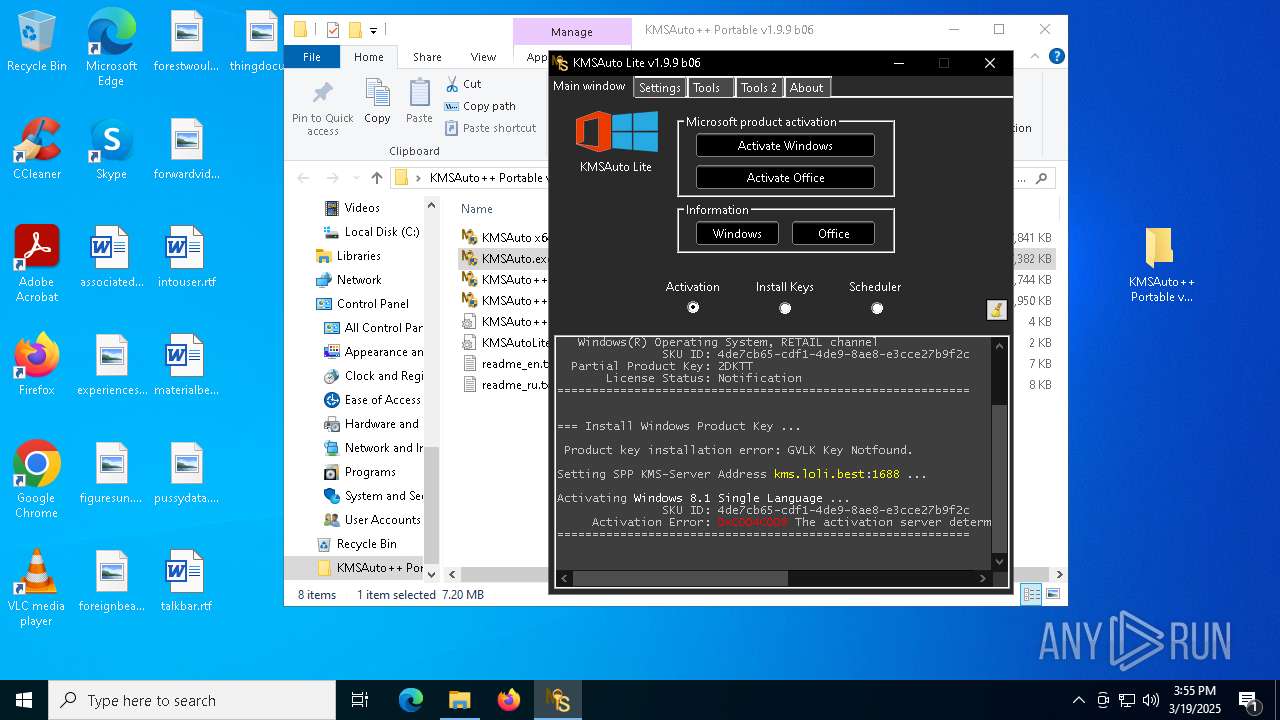Image resolution: width=1280 pixels, height=720 pixels.
Task: Click the taskbar search box
Action: click(192, 700)
